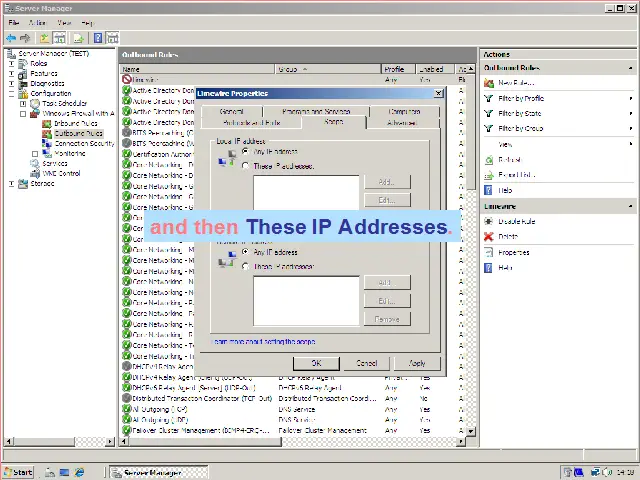Switch to the Advanced tab

click(402, 123)
